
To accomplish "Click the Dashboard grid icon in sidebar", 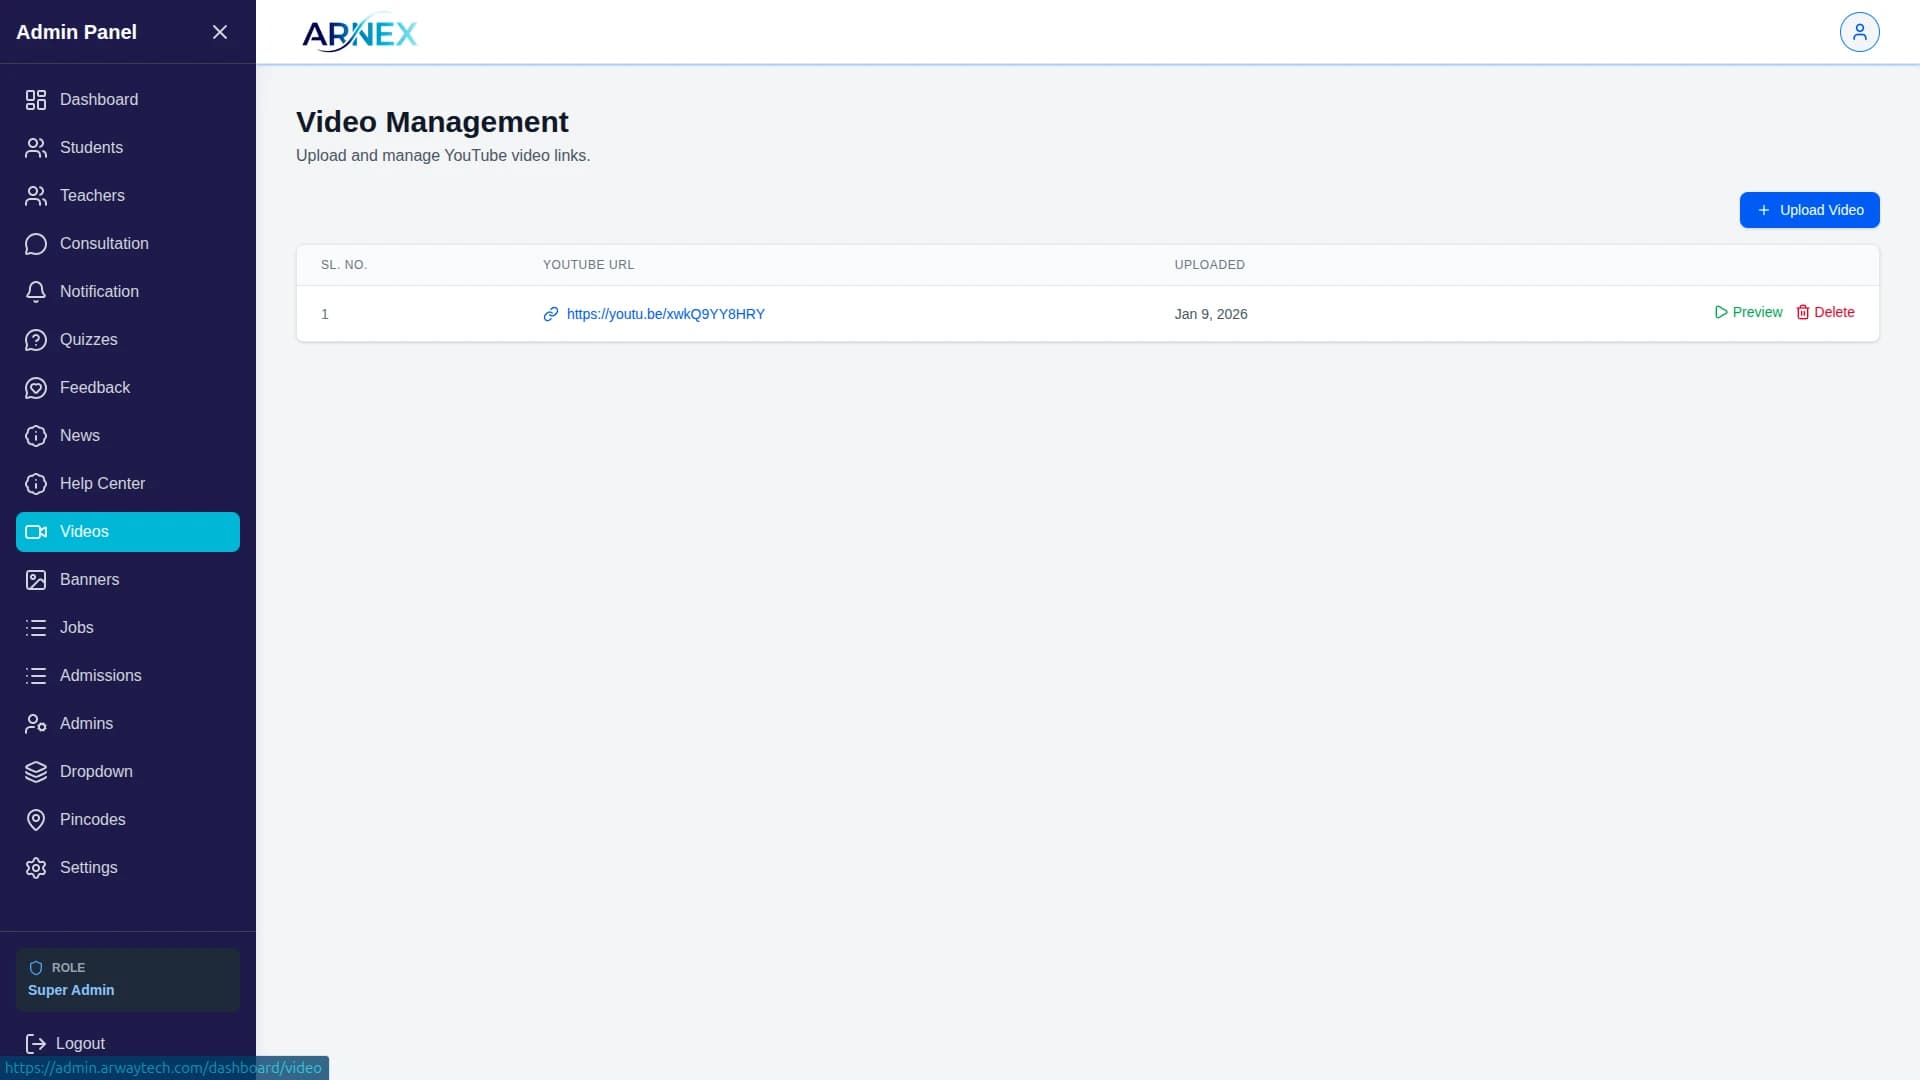I will [36, 100].
